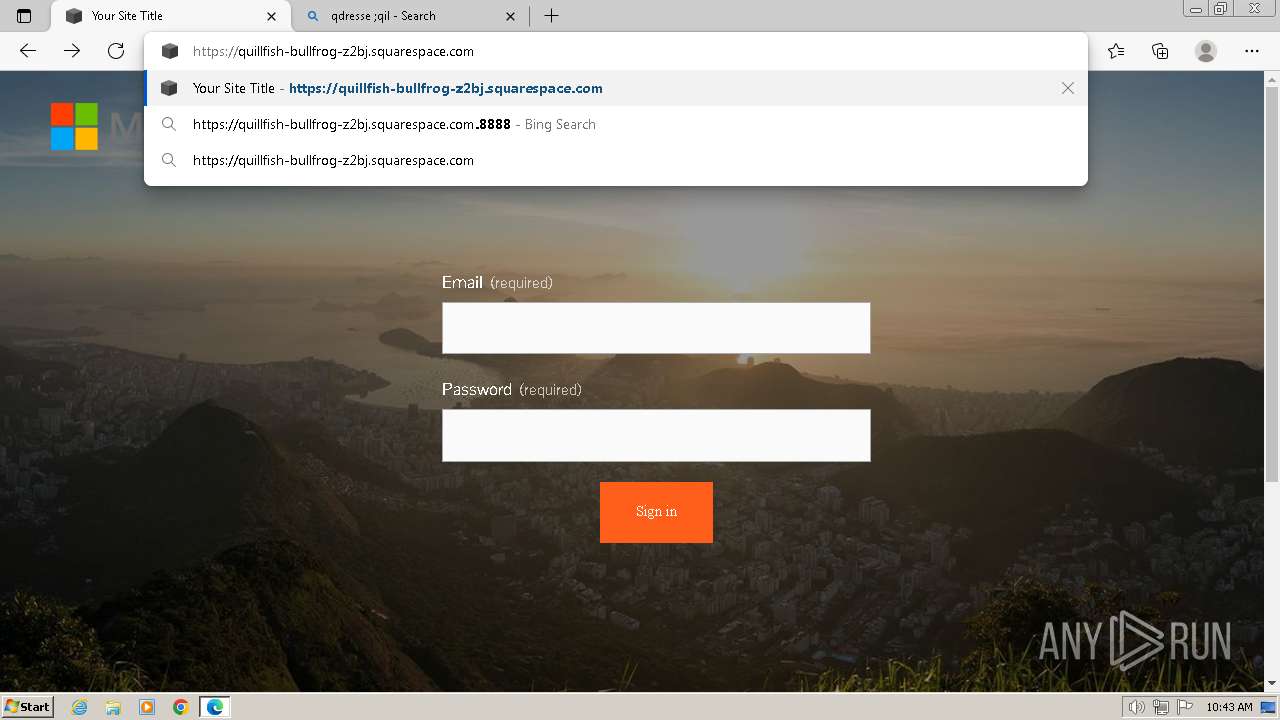Close the 'Your Site Title' tab
The height and width of the screenshot is (720, 1280).
pos(272,16)
